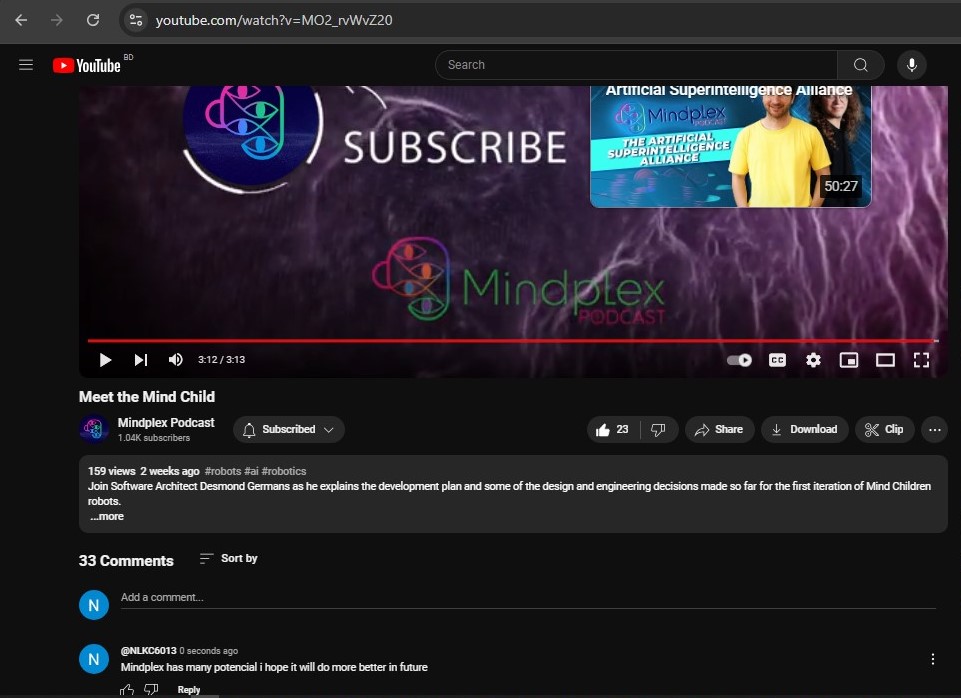Seek on the red video progress bar
This screenshot has width=961, height=698.
pos(512,340)
